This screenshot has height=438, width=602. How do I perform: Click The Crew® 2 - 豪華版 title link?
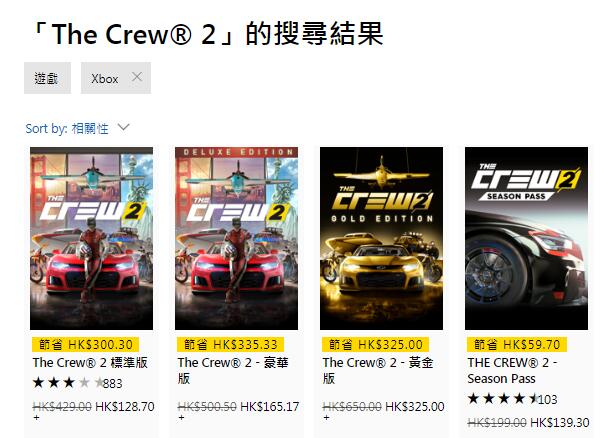233,370
